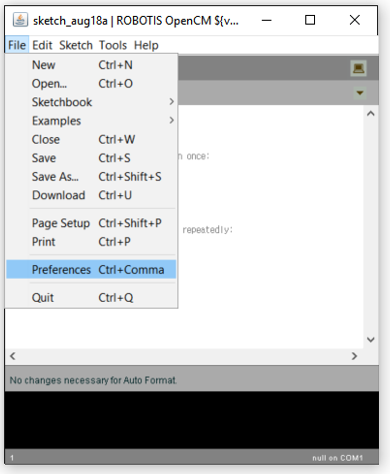390x474 pixels.
Task: Select Page Setup menu item
Action: click(91, 223)
